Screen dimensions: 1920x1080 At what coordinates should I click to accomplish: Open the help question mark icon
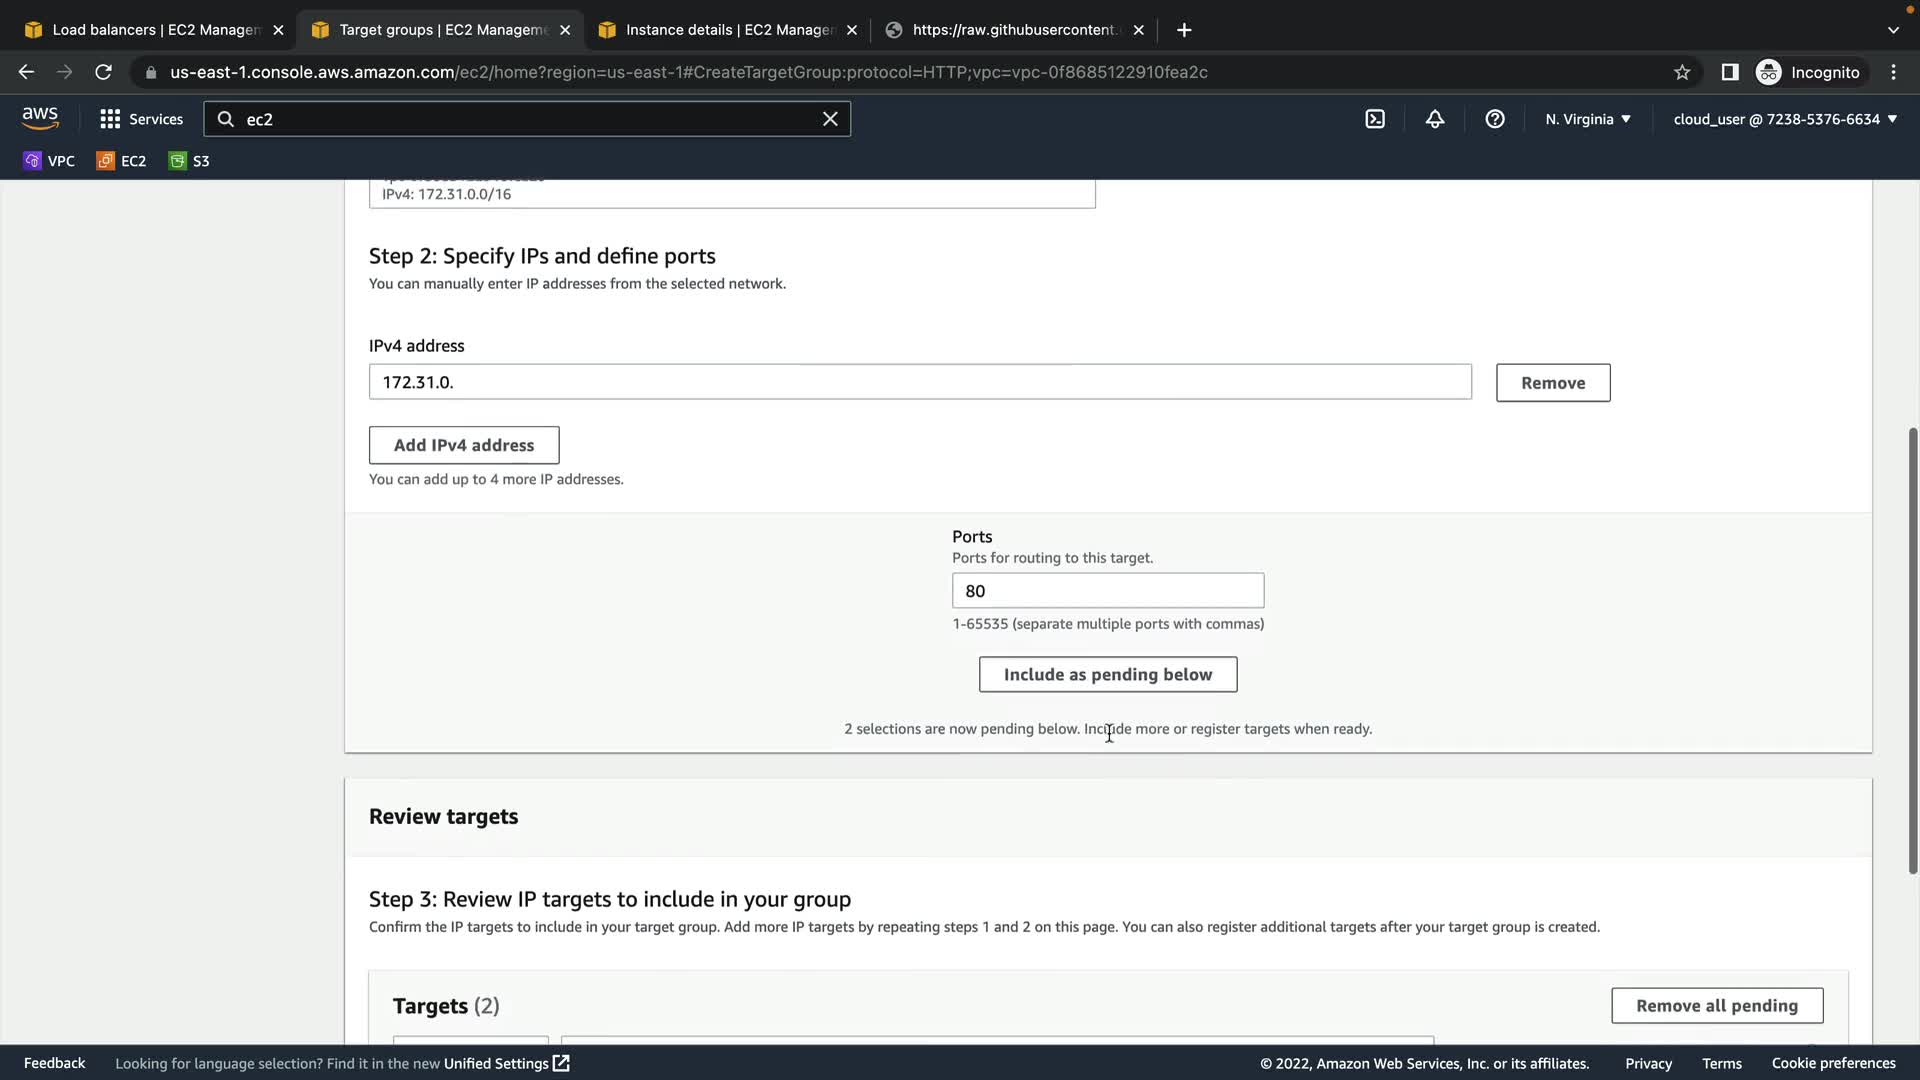pyautogui.click(x=1495, y=119)
